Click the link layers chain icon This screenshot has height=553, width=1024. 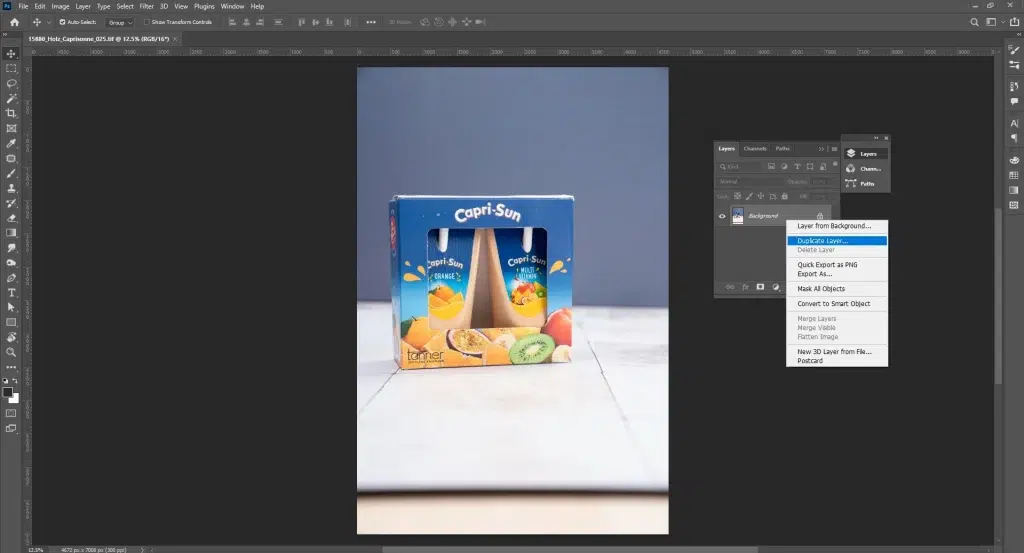point(730,287)
